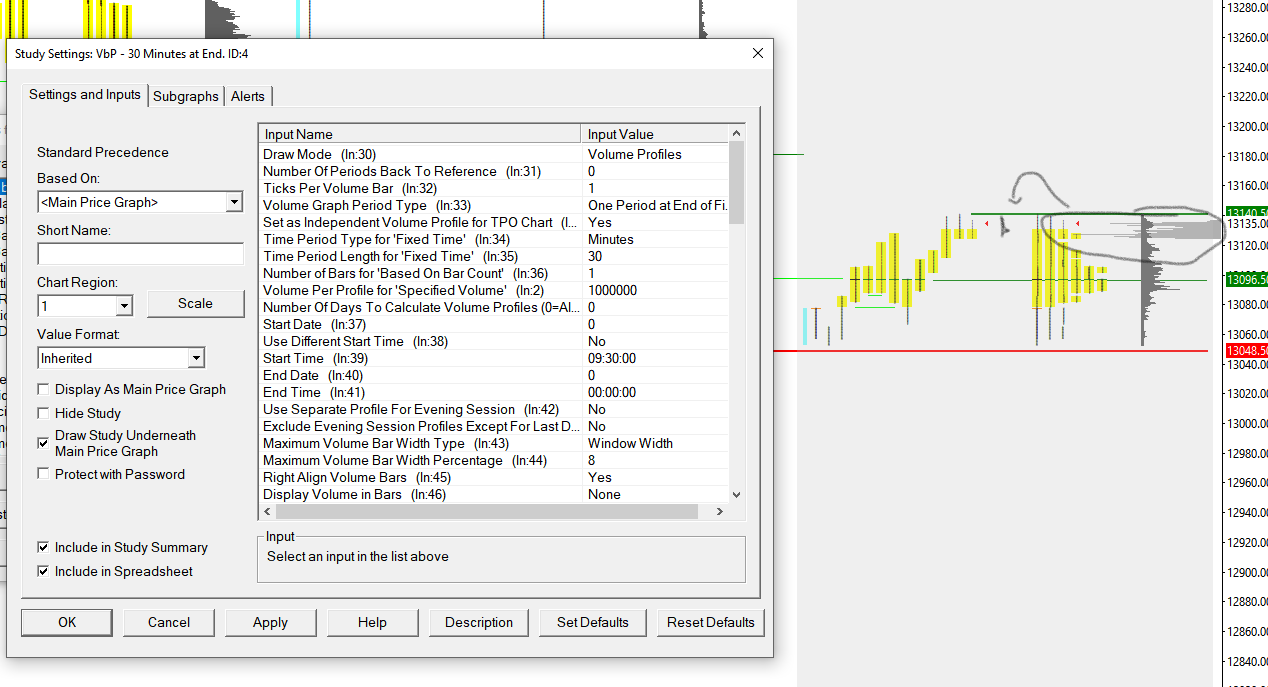Image resolution: width=1268 pixels, height=687 pixels.
Task: Click the 13096.50 green price label
Action: (1246, 280)
